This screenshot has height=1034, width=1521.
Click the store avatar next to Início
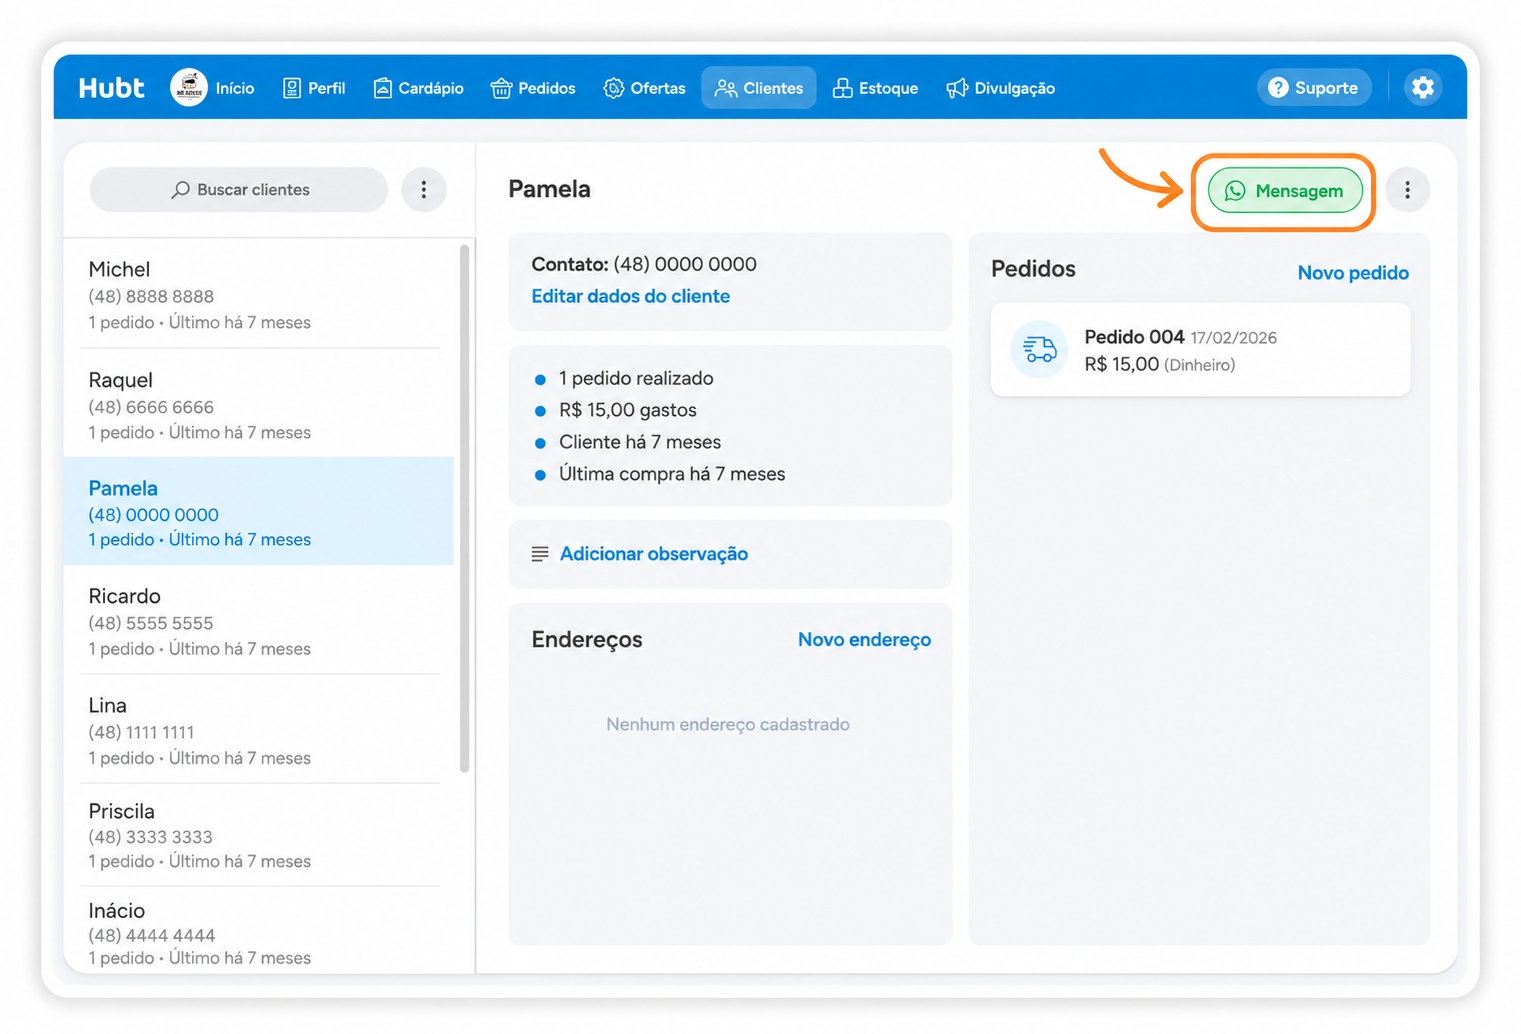[x=188, y=88]
